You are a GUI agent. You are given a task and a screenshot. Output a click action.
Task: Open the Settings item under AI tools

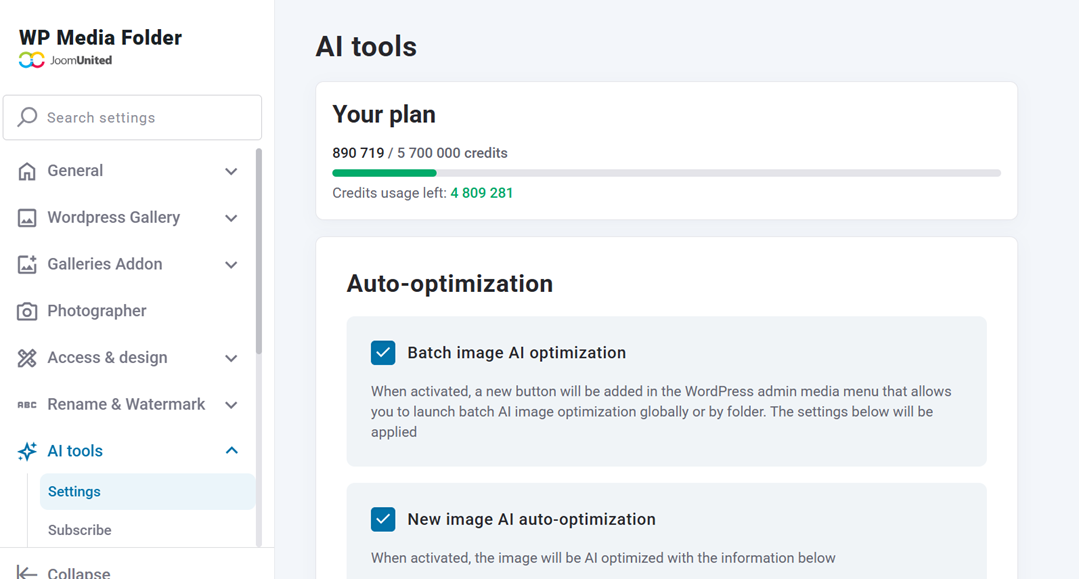click(x=72, y=491)
